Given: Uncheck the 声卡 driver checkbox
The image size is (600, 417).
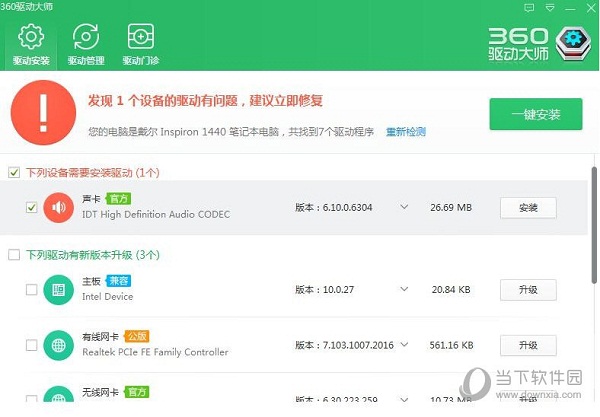Looking at the screenshot, I should [32, 207].
